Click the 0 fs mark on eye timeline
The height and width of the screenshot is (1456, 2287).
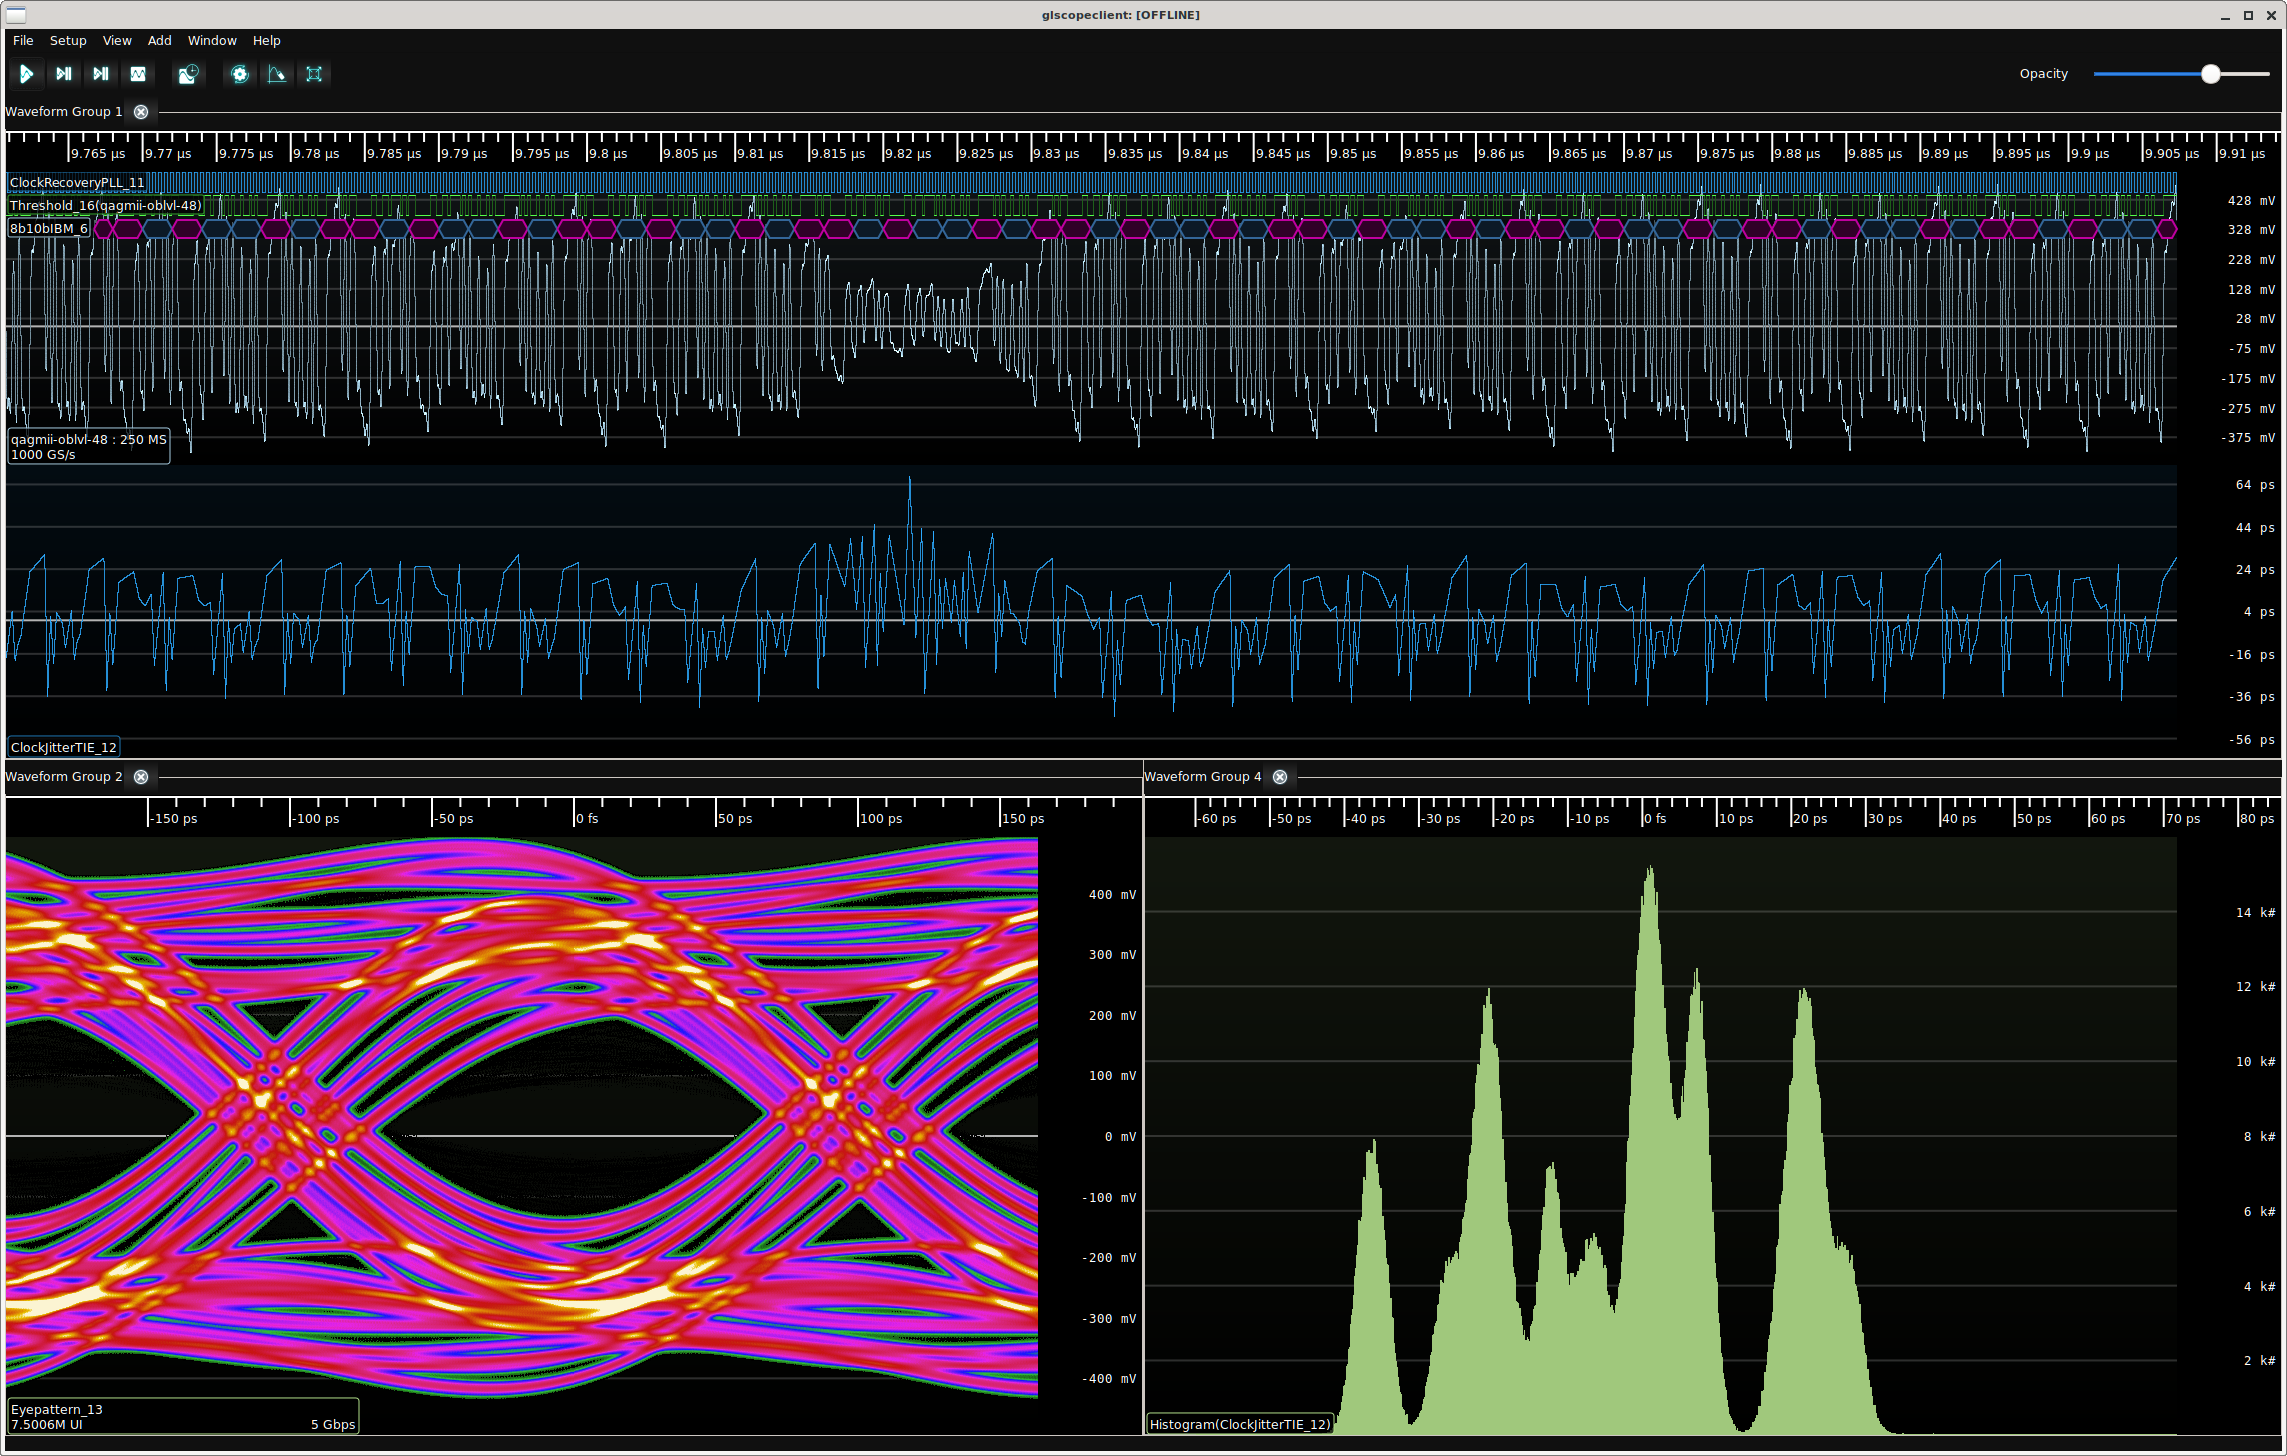[587, 819]
